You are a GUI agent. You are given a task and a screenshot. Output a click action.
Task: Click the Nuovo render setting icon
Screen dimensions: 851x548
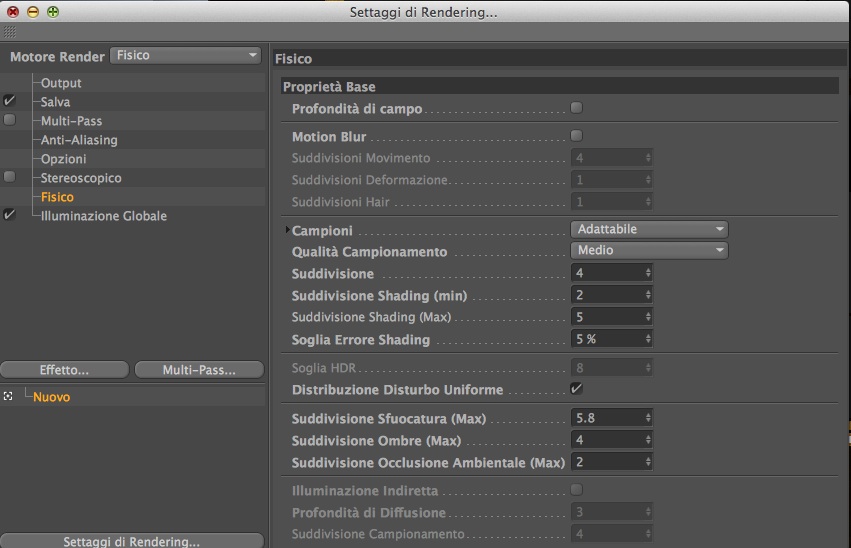8,397
